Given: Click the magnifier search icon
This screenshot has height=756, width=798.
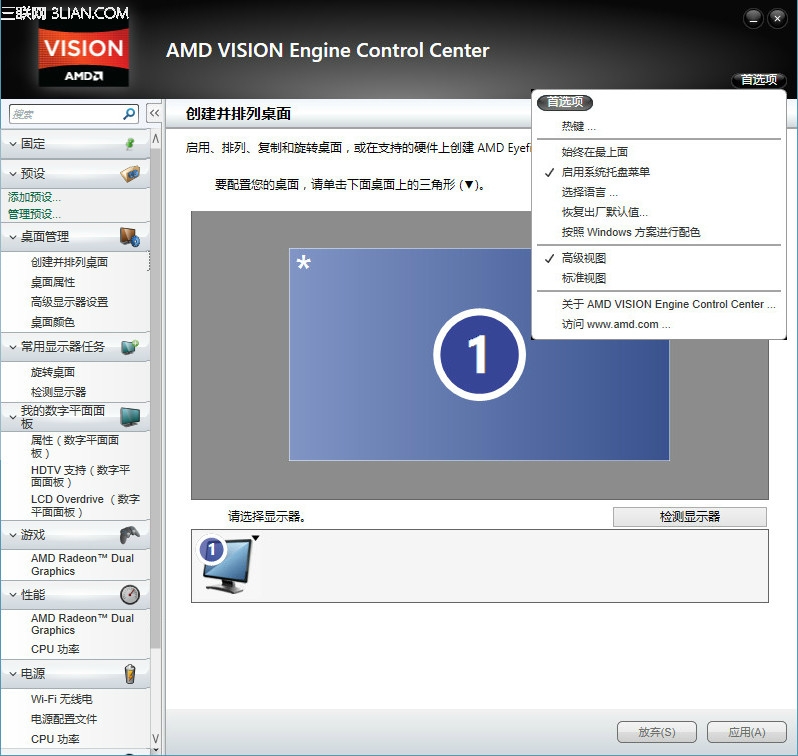Looking at the screenshot, I should coord(129,114).
